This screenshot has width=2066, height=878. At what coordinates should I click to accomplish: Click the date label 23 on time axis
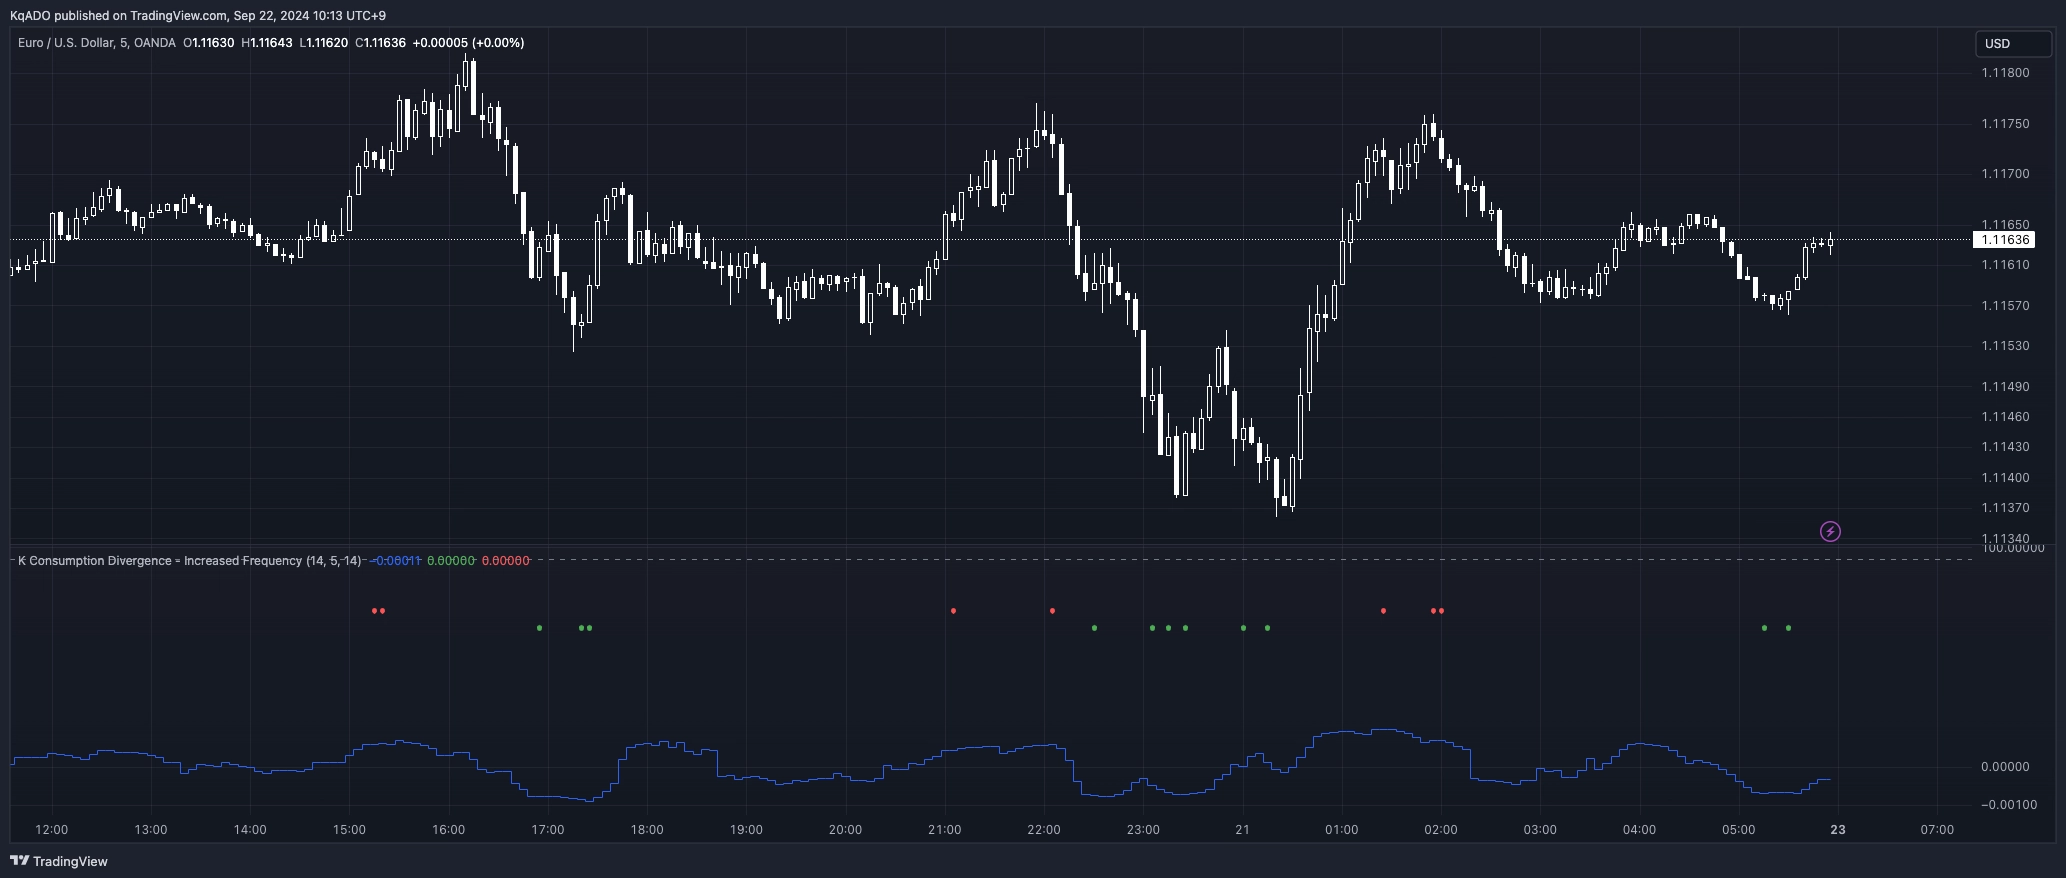(1837, 830)
